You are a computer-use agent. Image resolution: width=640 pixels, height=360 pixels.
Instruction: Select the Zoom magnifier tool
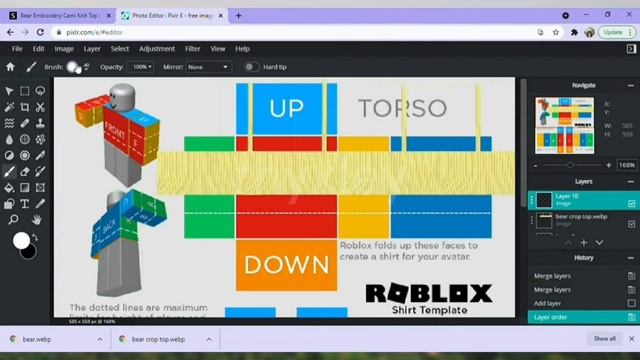[x=13, y=220]
